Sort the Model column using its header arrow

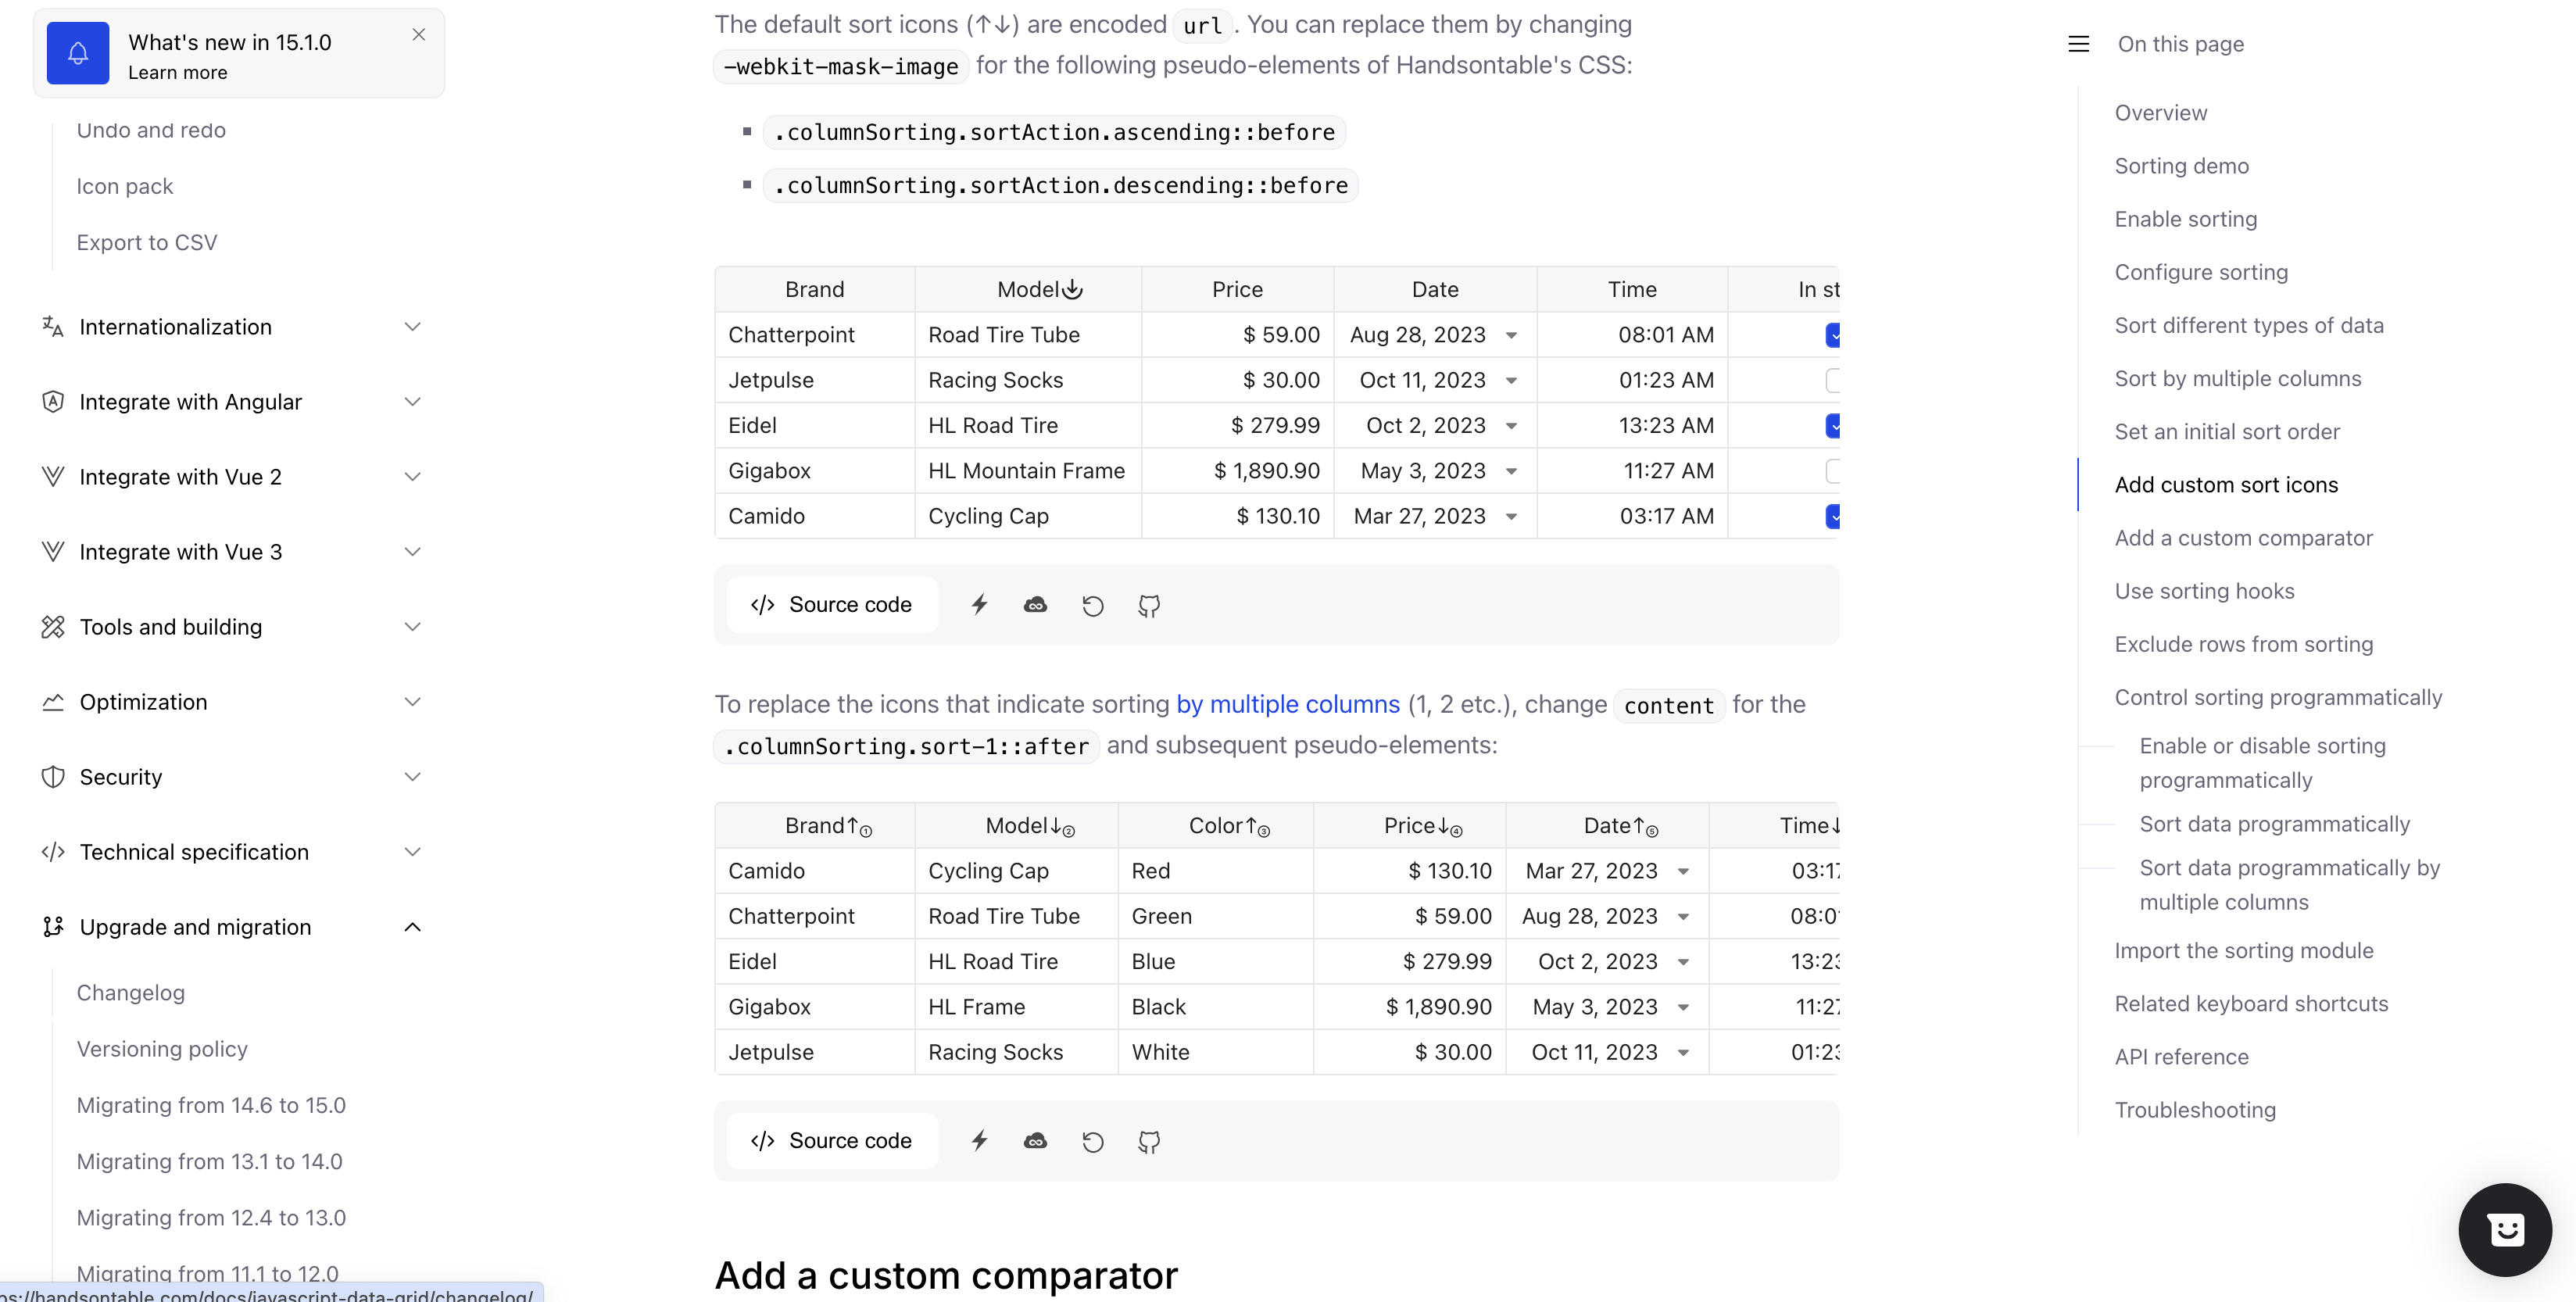pyautogui.click(x=1072, y=289)
